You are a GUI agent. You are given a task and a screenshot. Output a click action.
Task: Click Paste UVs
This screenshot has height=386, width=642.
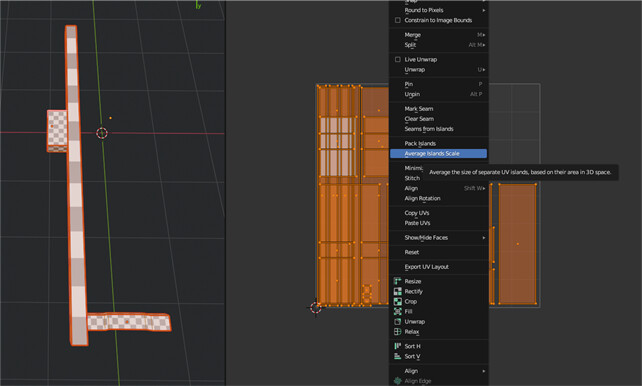(x=439, y=223)
